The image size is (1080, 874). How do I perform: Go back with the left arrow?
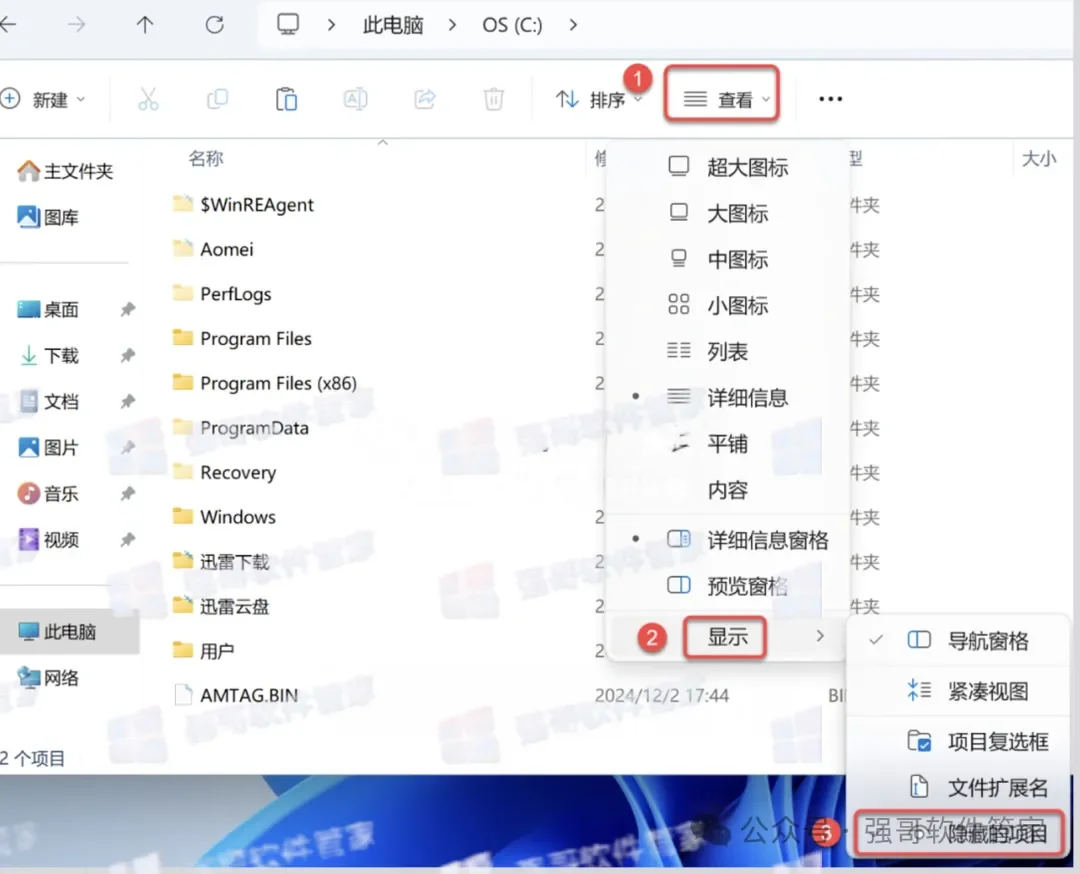coord(8,25)
